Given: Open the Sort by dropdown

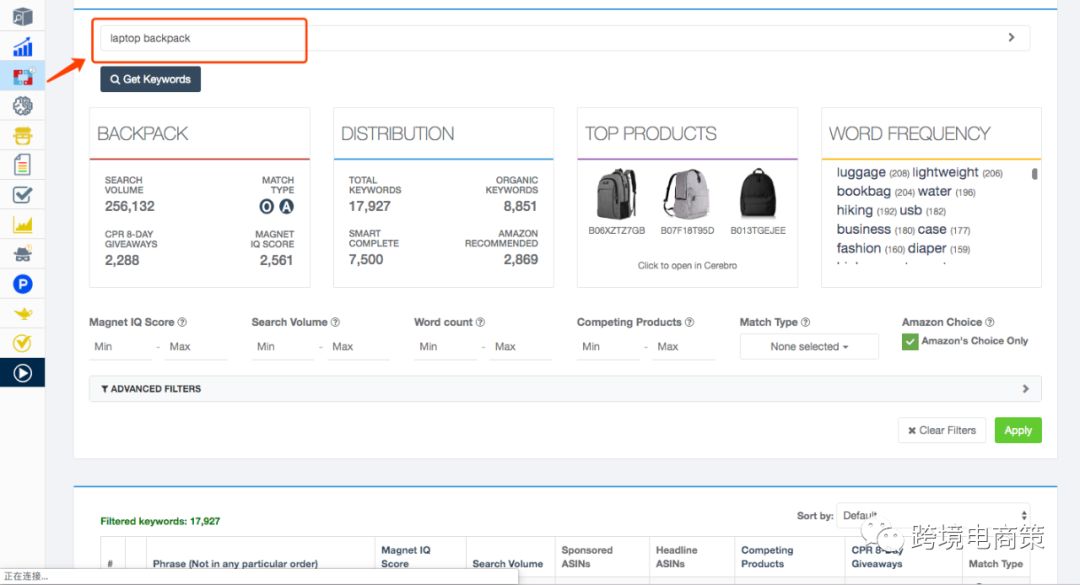Looking at the screenshot, I should pyautogui.click(x=932, y=516).
